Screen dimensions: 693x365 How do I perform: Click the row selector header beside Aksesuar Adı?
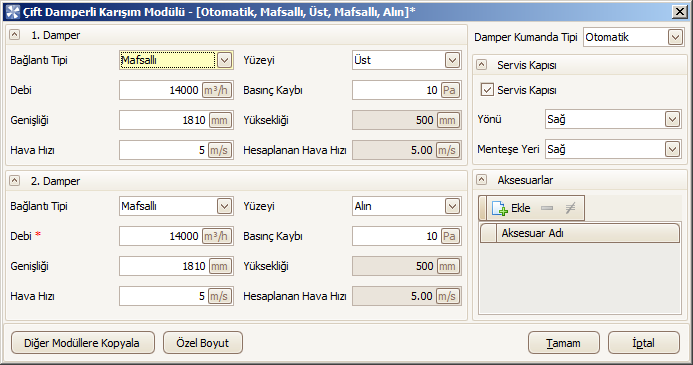click(x=488, y=233)
